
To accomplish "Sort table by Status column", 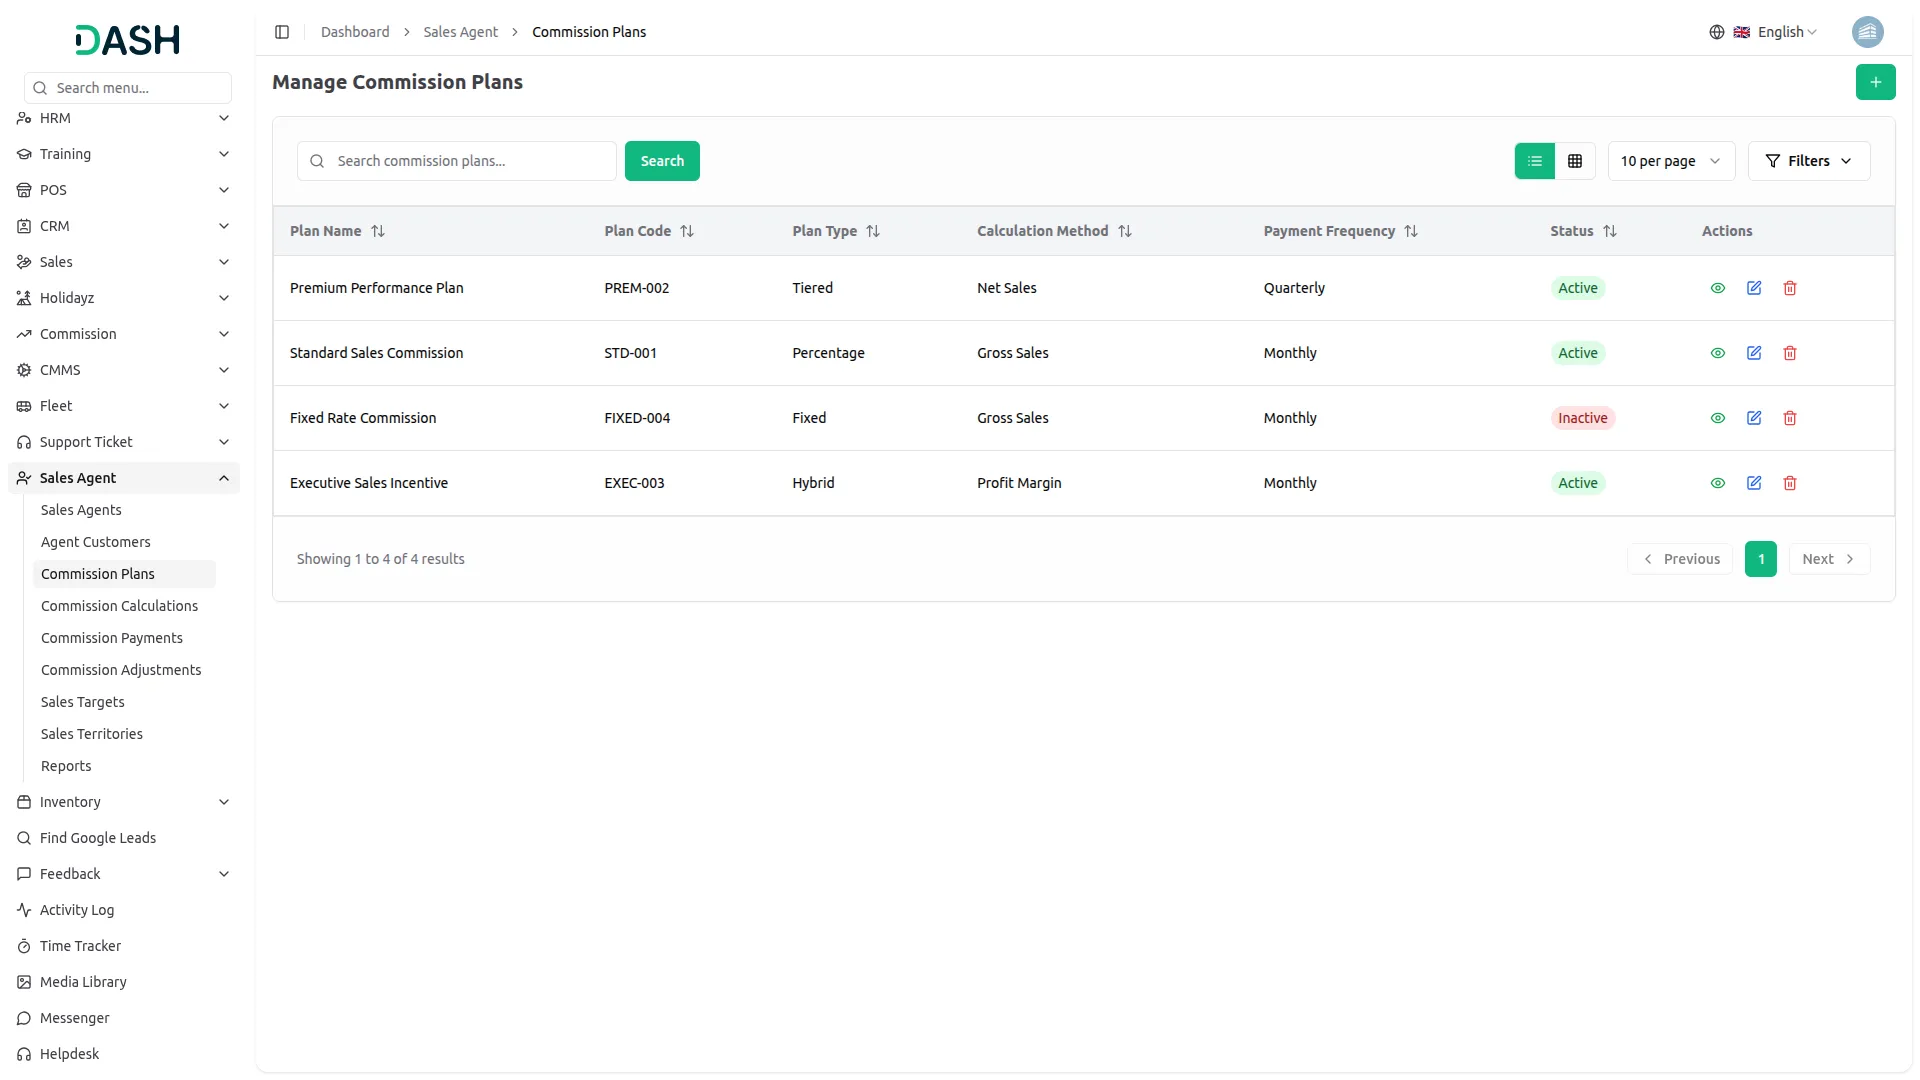I will (1583, 231).
